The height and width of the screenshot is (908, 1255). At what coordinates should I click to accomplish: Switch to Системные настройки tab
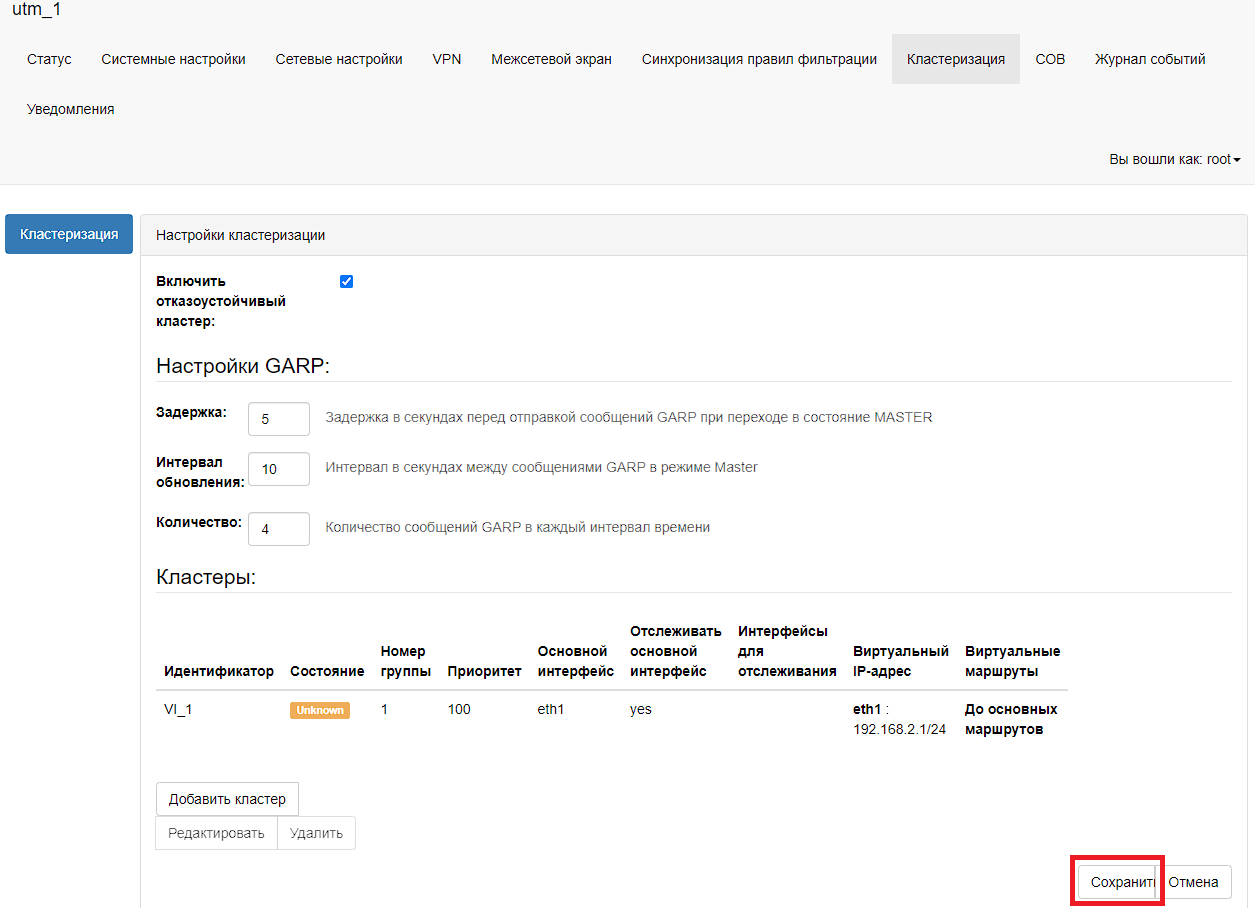coord(173,59)
